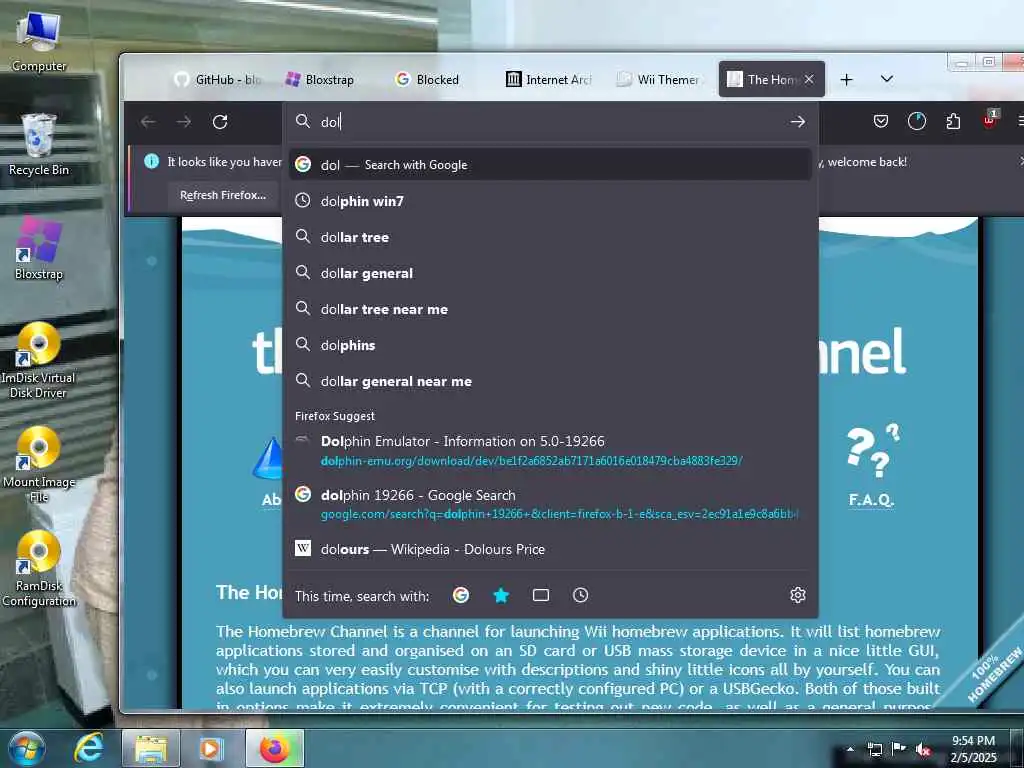Image resolution: width=1024 pixels, height=768 pixels.
Task: Open the Firefox account circle icon
Action: point(917,121)
